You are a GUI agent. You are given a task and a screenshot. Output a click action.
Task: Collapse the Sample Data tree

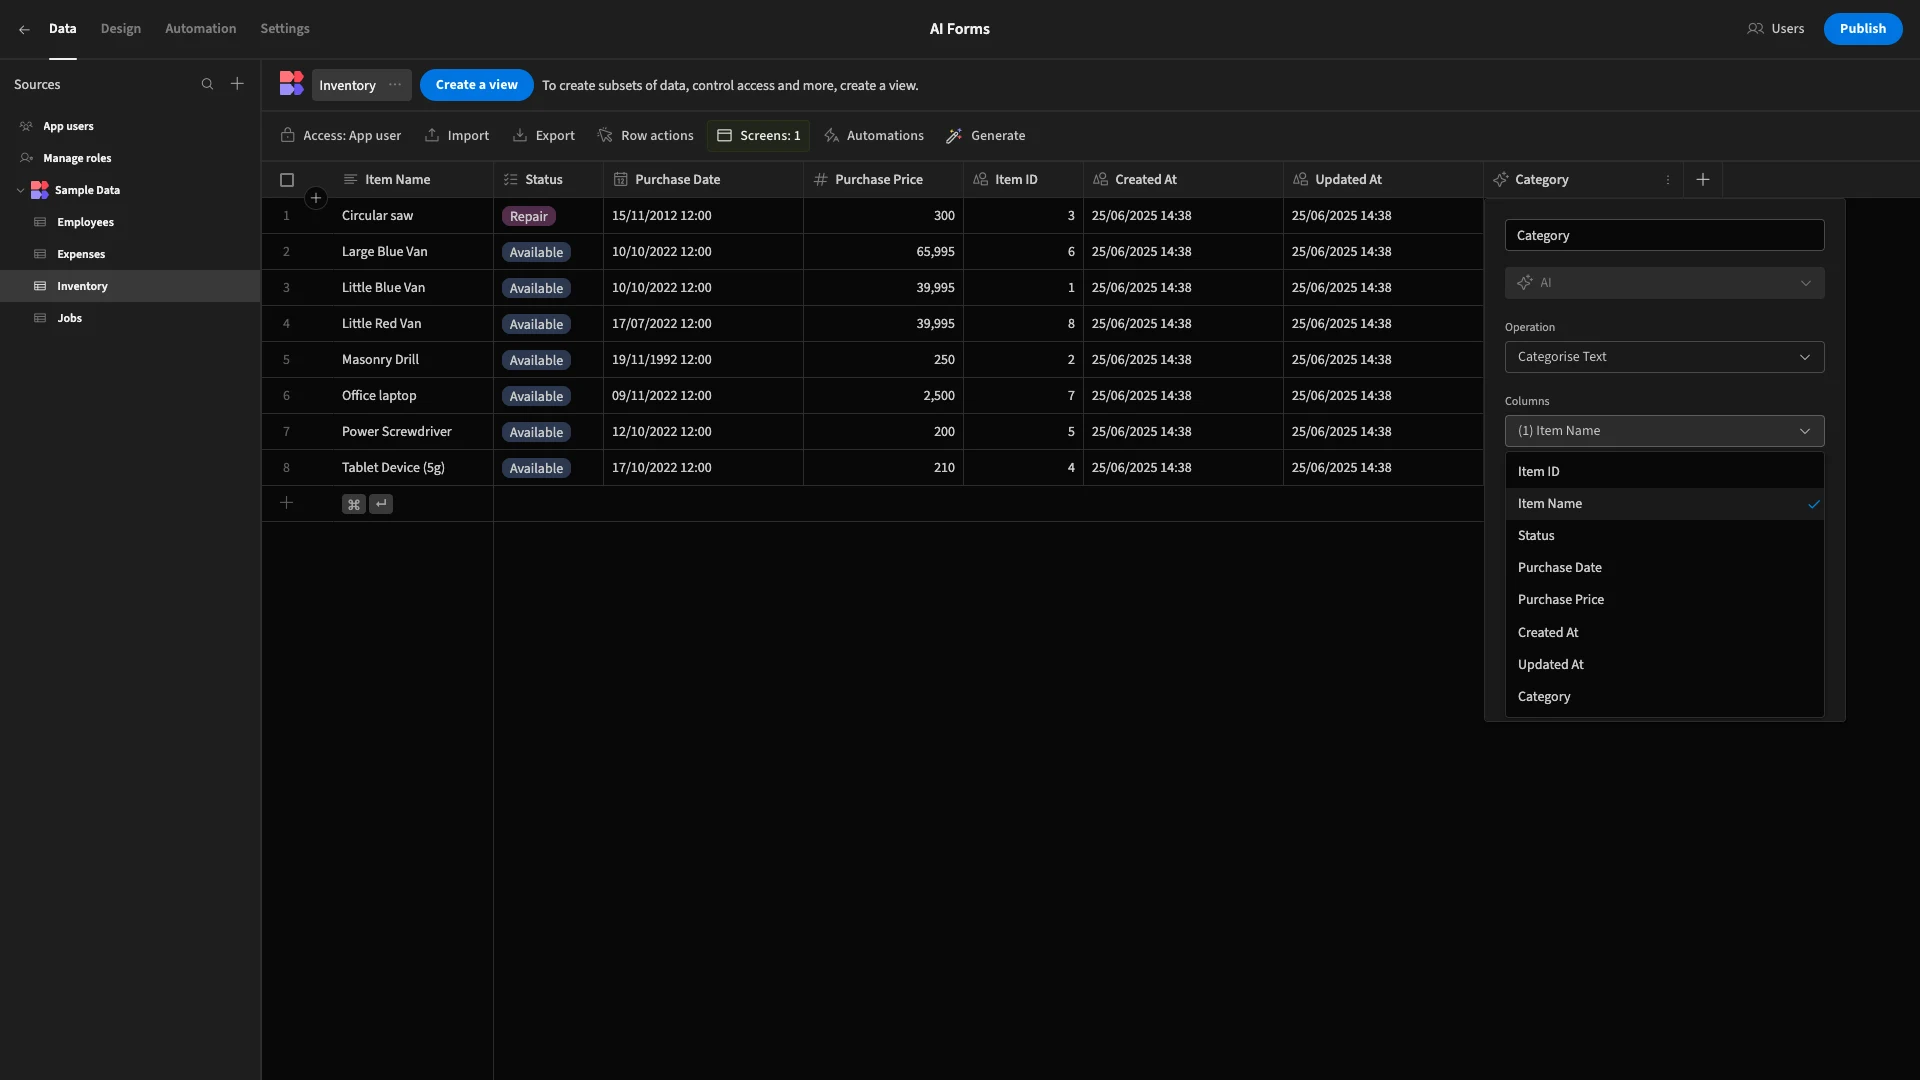tap(20, 190)
